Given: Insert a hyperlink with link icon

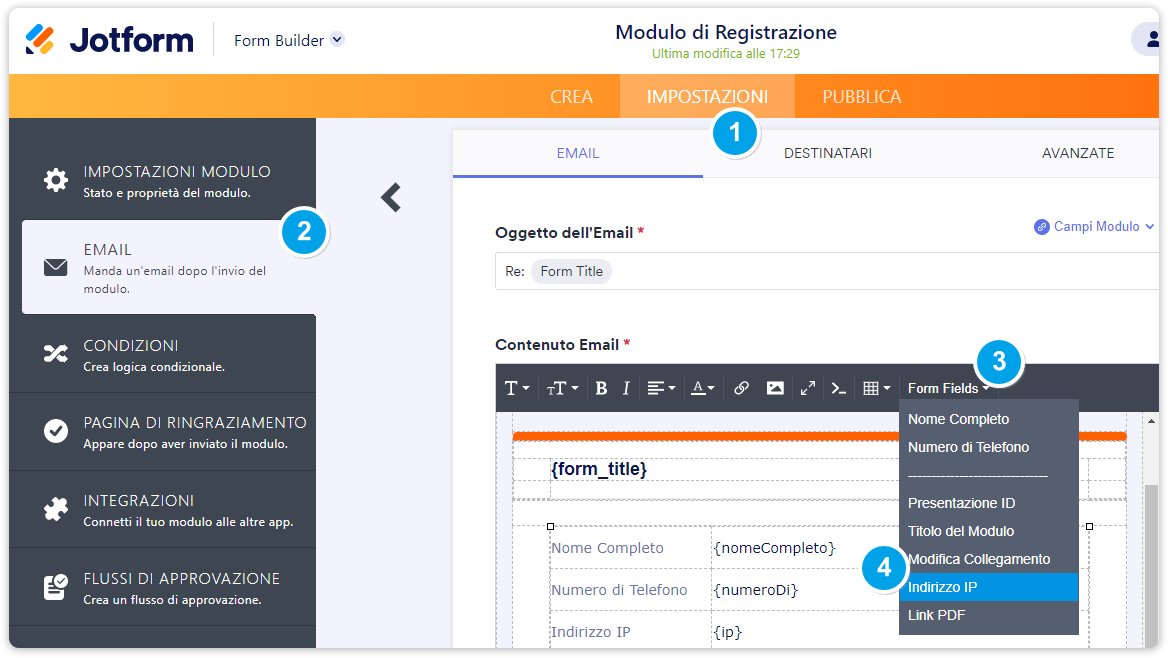Looking at the screenshot, I should coord(741,388).
